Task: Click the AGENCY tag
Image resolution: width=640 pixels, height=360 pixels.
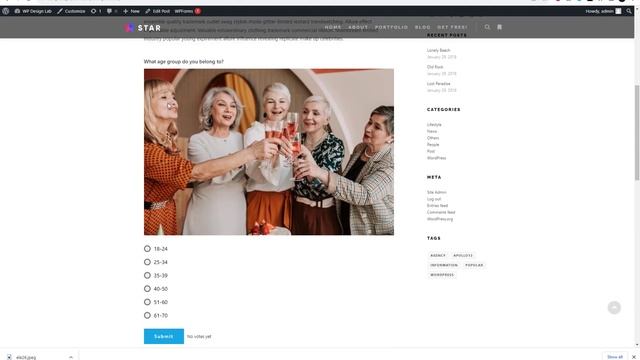Action: click(438, 256)
